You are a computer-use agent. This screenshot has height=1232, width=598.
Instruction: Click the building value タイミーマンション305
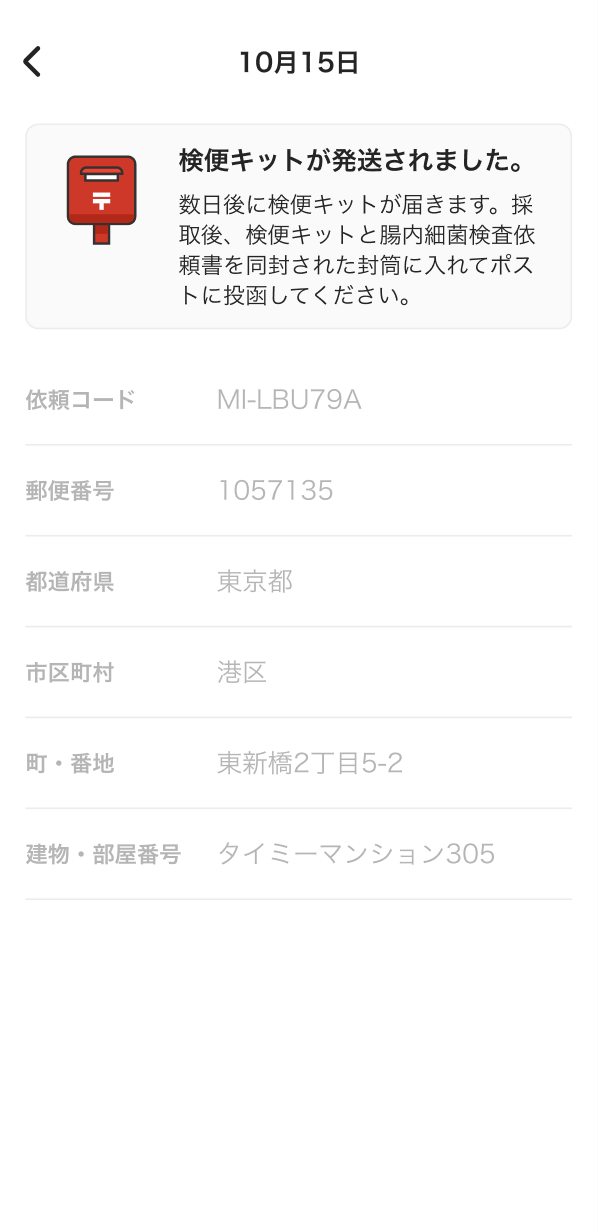356,854
